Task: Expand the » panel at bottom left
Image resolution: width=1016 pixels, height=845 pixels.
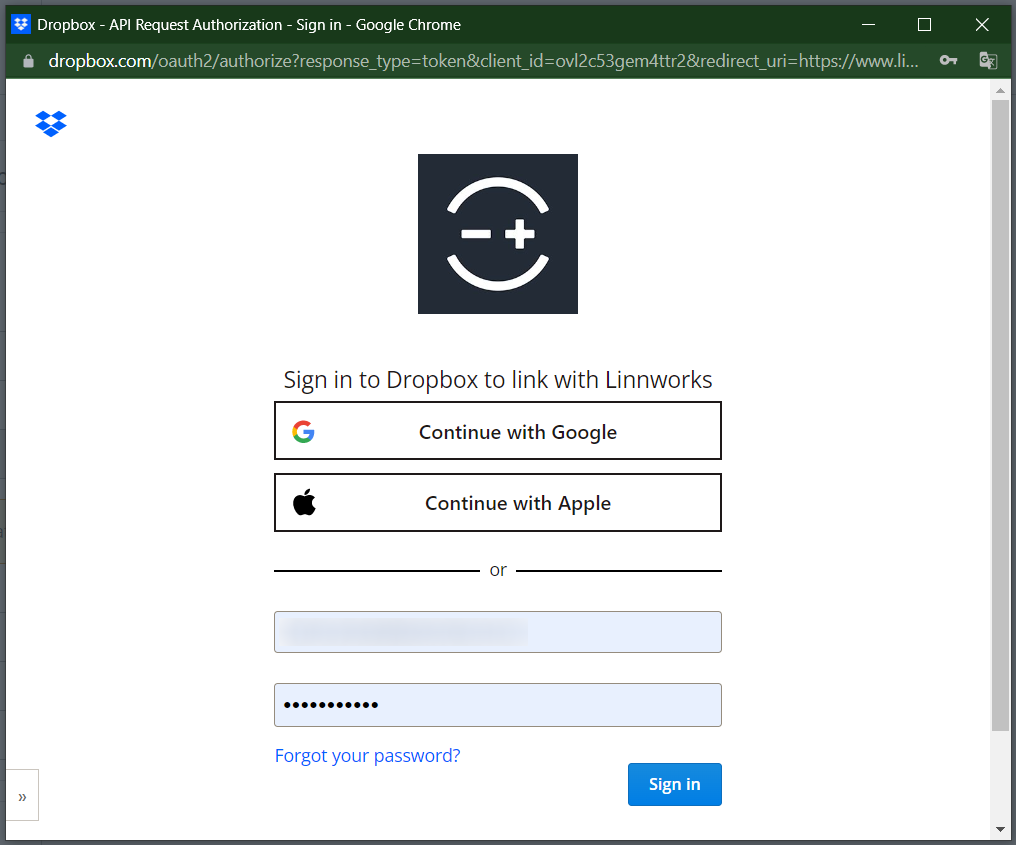Action: (x=22, y=796)
